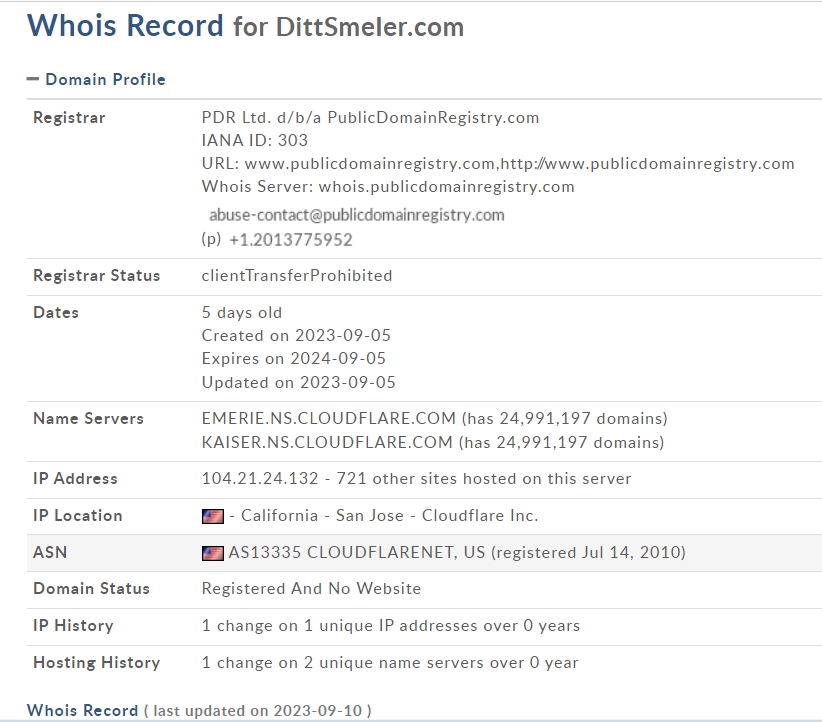Image resolution: width=822 pixels, height=722 pixels.
Task: Click the Whois Server whois.publicdomainregistry.com line
Action: 388,187
